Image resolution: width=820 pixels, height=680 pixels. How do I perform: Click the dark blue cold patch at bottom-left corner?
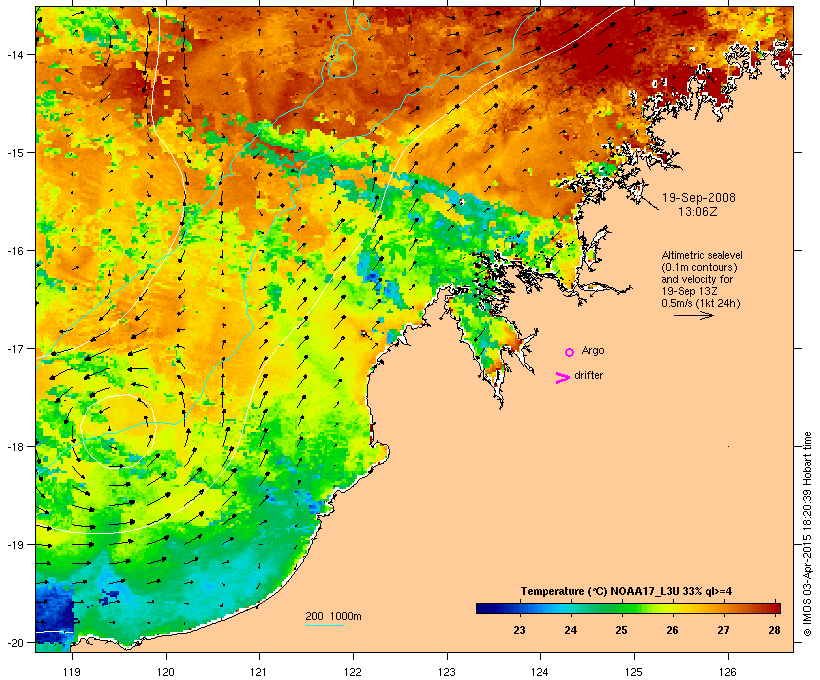[54, 613]
